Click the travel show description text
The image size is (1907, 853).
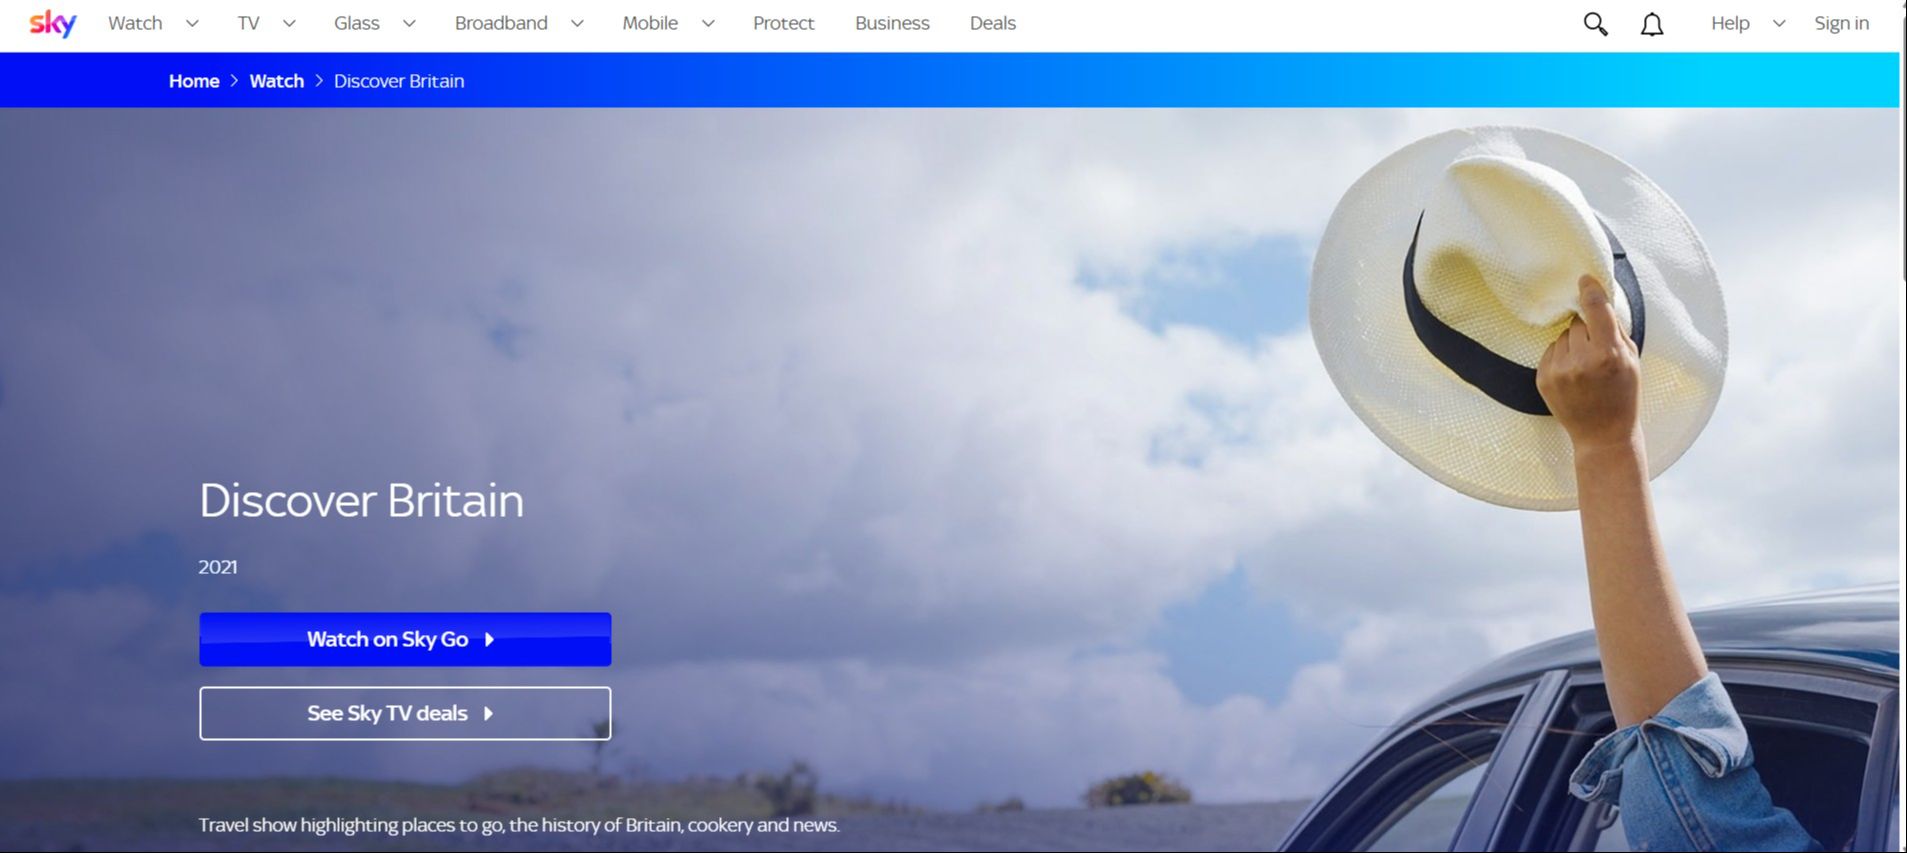coord(519,825)
